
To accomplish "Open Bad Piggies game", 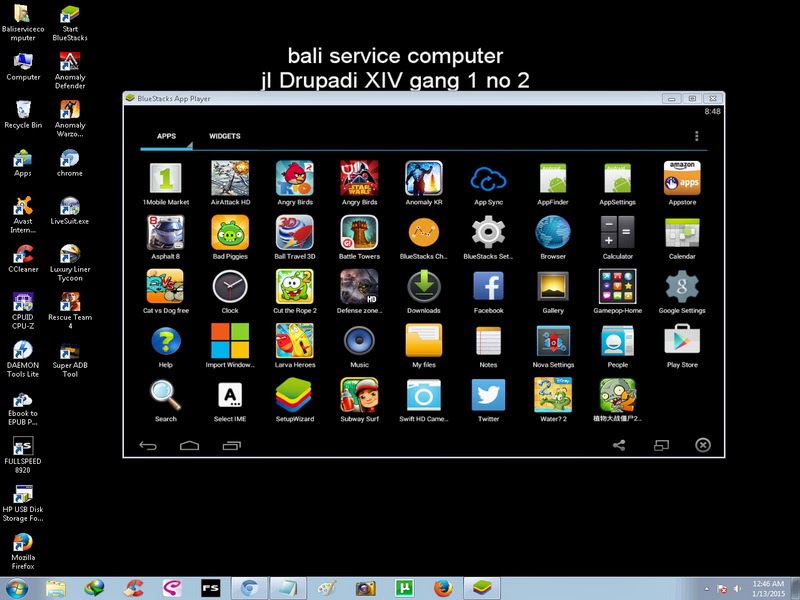I will pos(230,233).
